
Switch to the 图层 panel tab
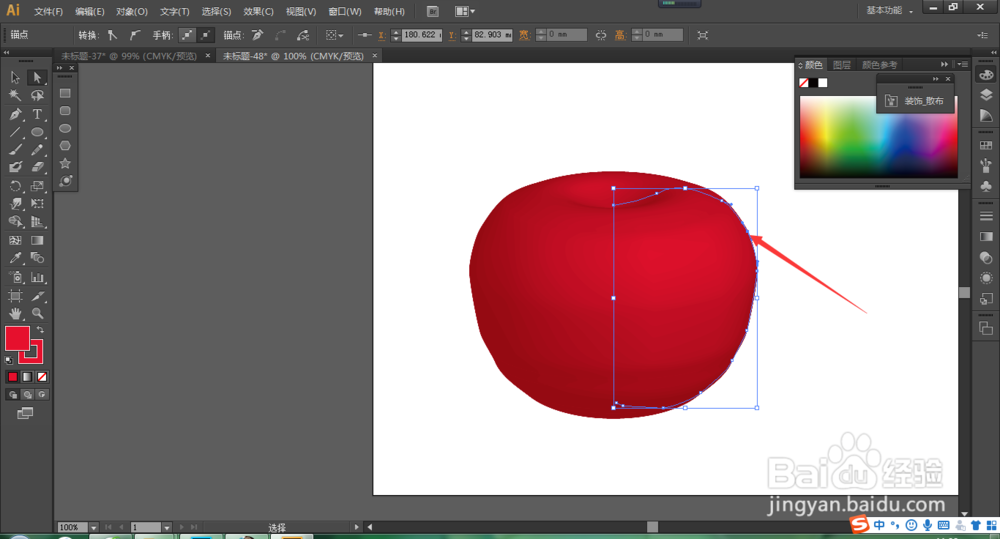(842, 65)
